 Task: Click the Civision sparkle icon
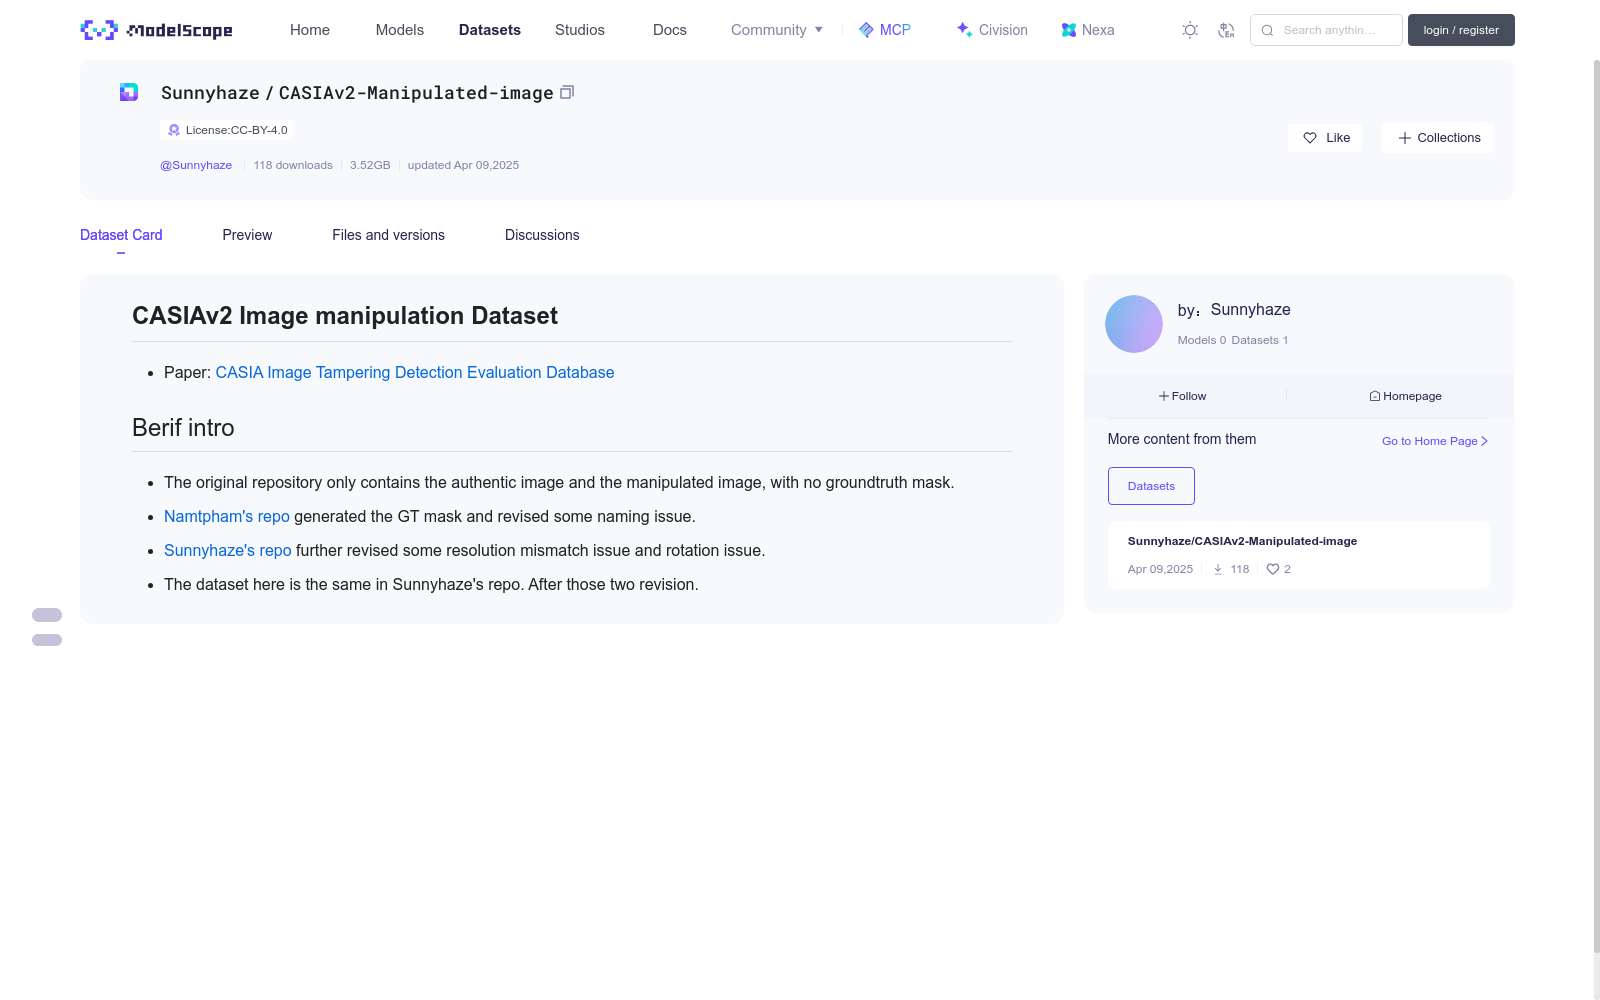coord(964,30)
